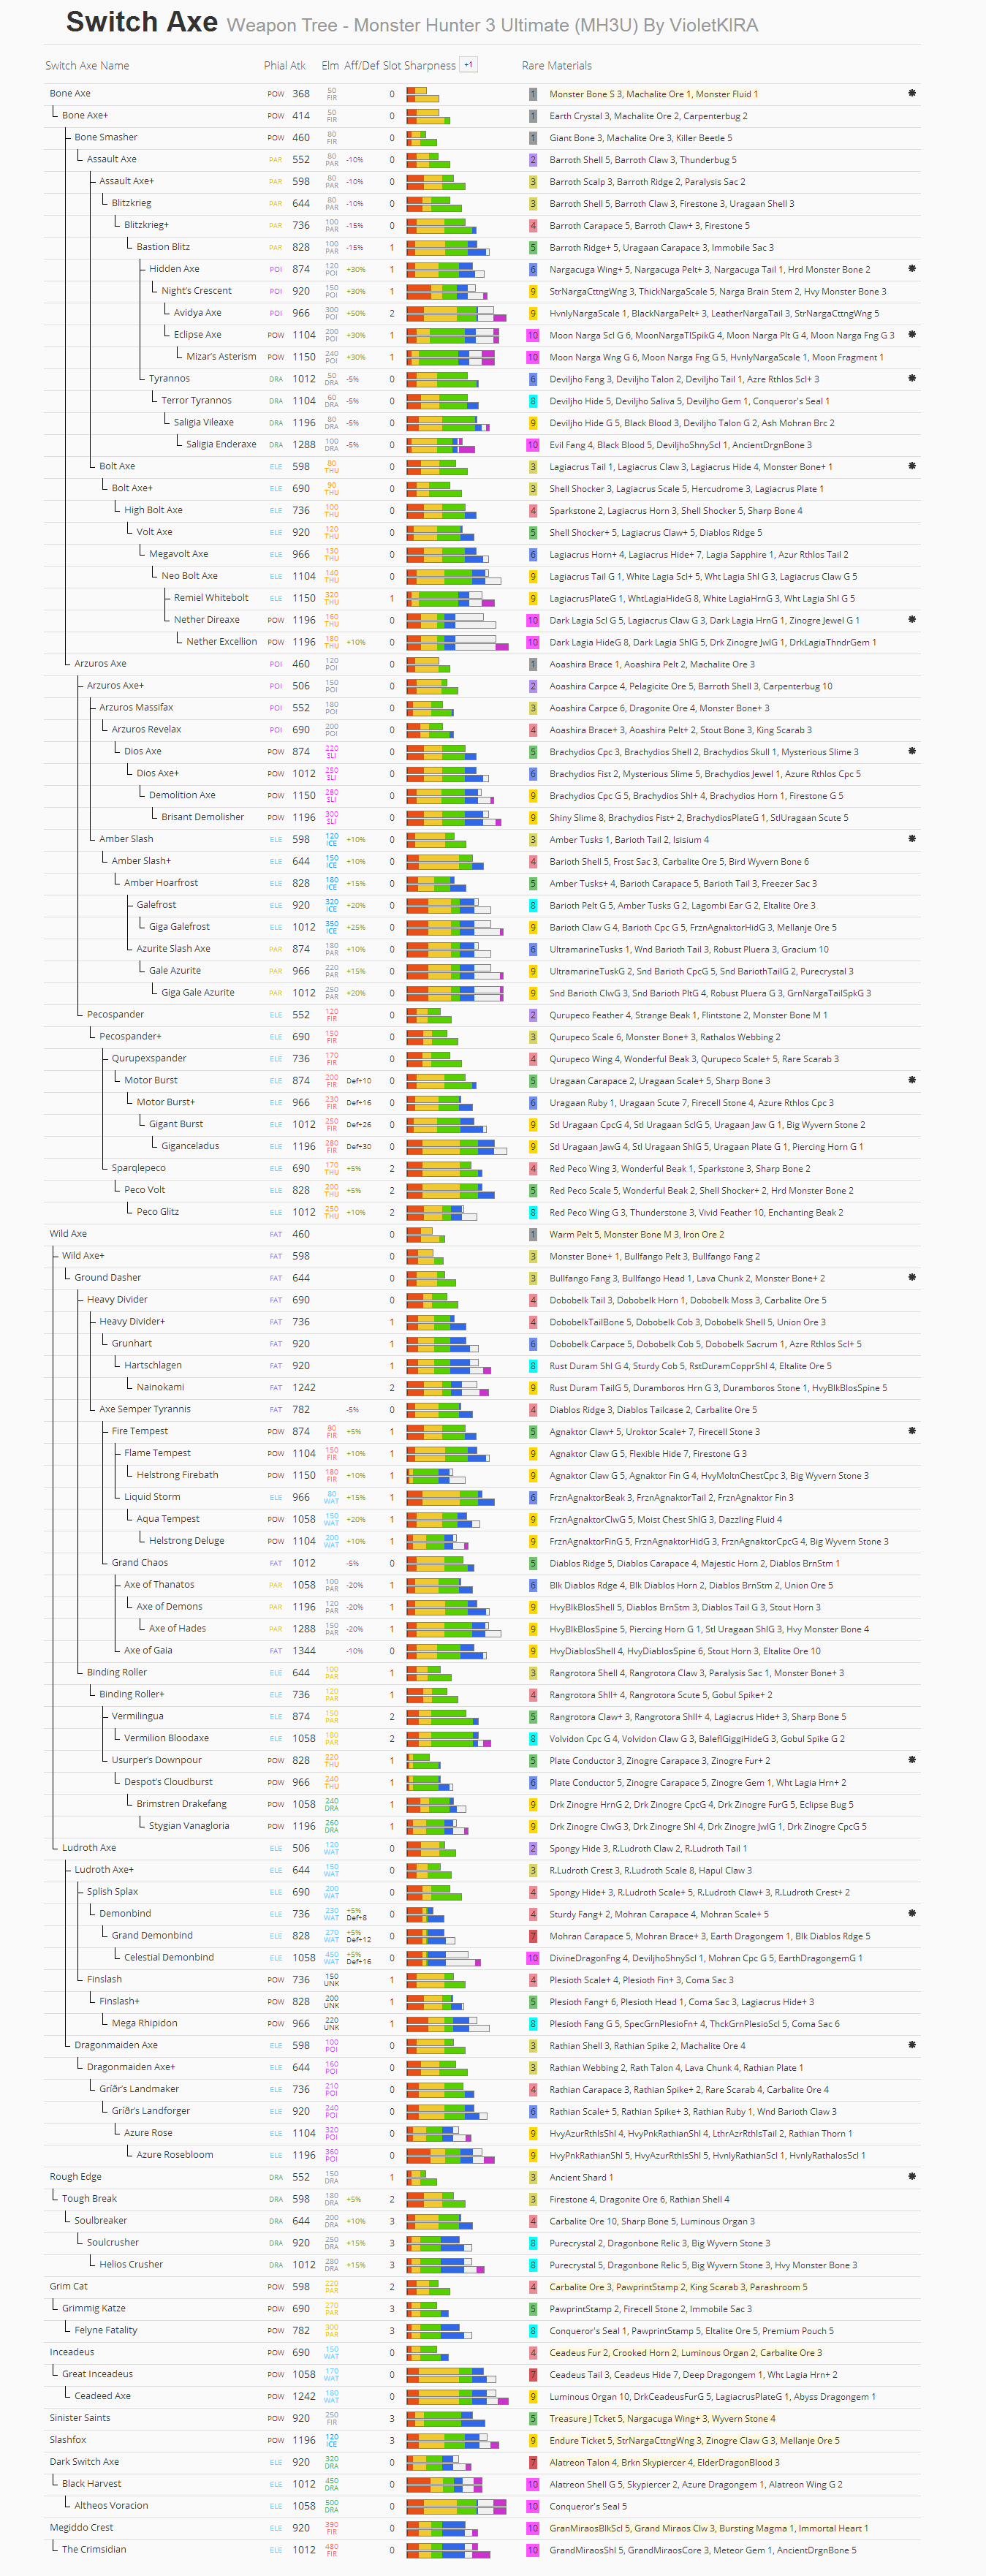Select the Wild Axe tree entry
Image resolution: width=986 pixels, height=2576 pixels.
tap(68, 1234)
